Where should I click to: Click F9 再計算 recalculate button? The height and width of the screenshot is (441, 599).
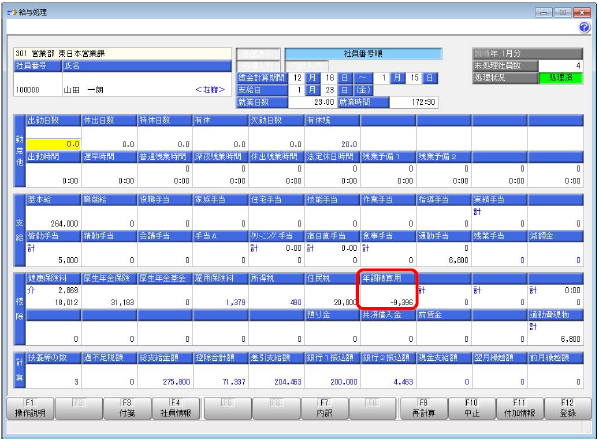pos(423,408)
